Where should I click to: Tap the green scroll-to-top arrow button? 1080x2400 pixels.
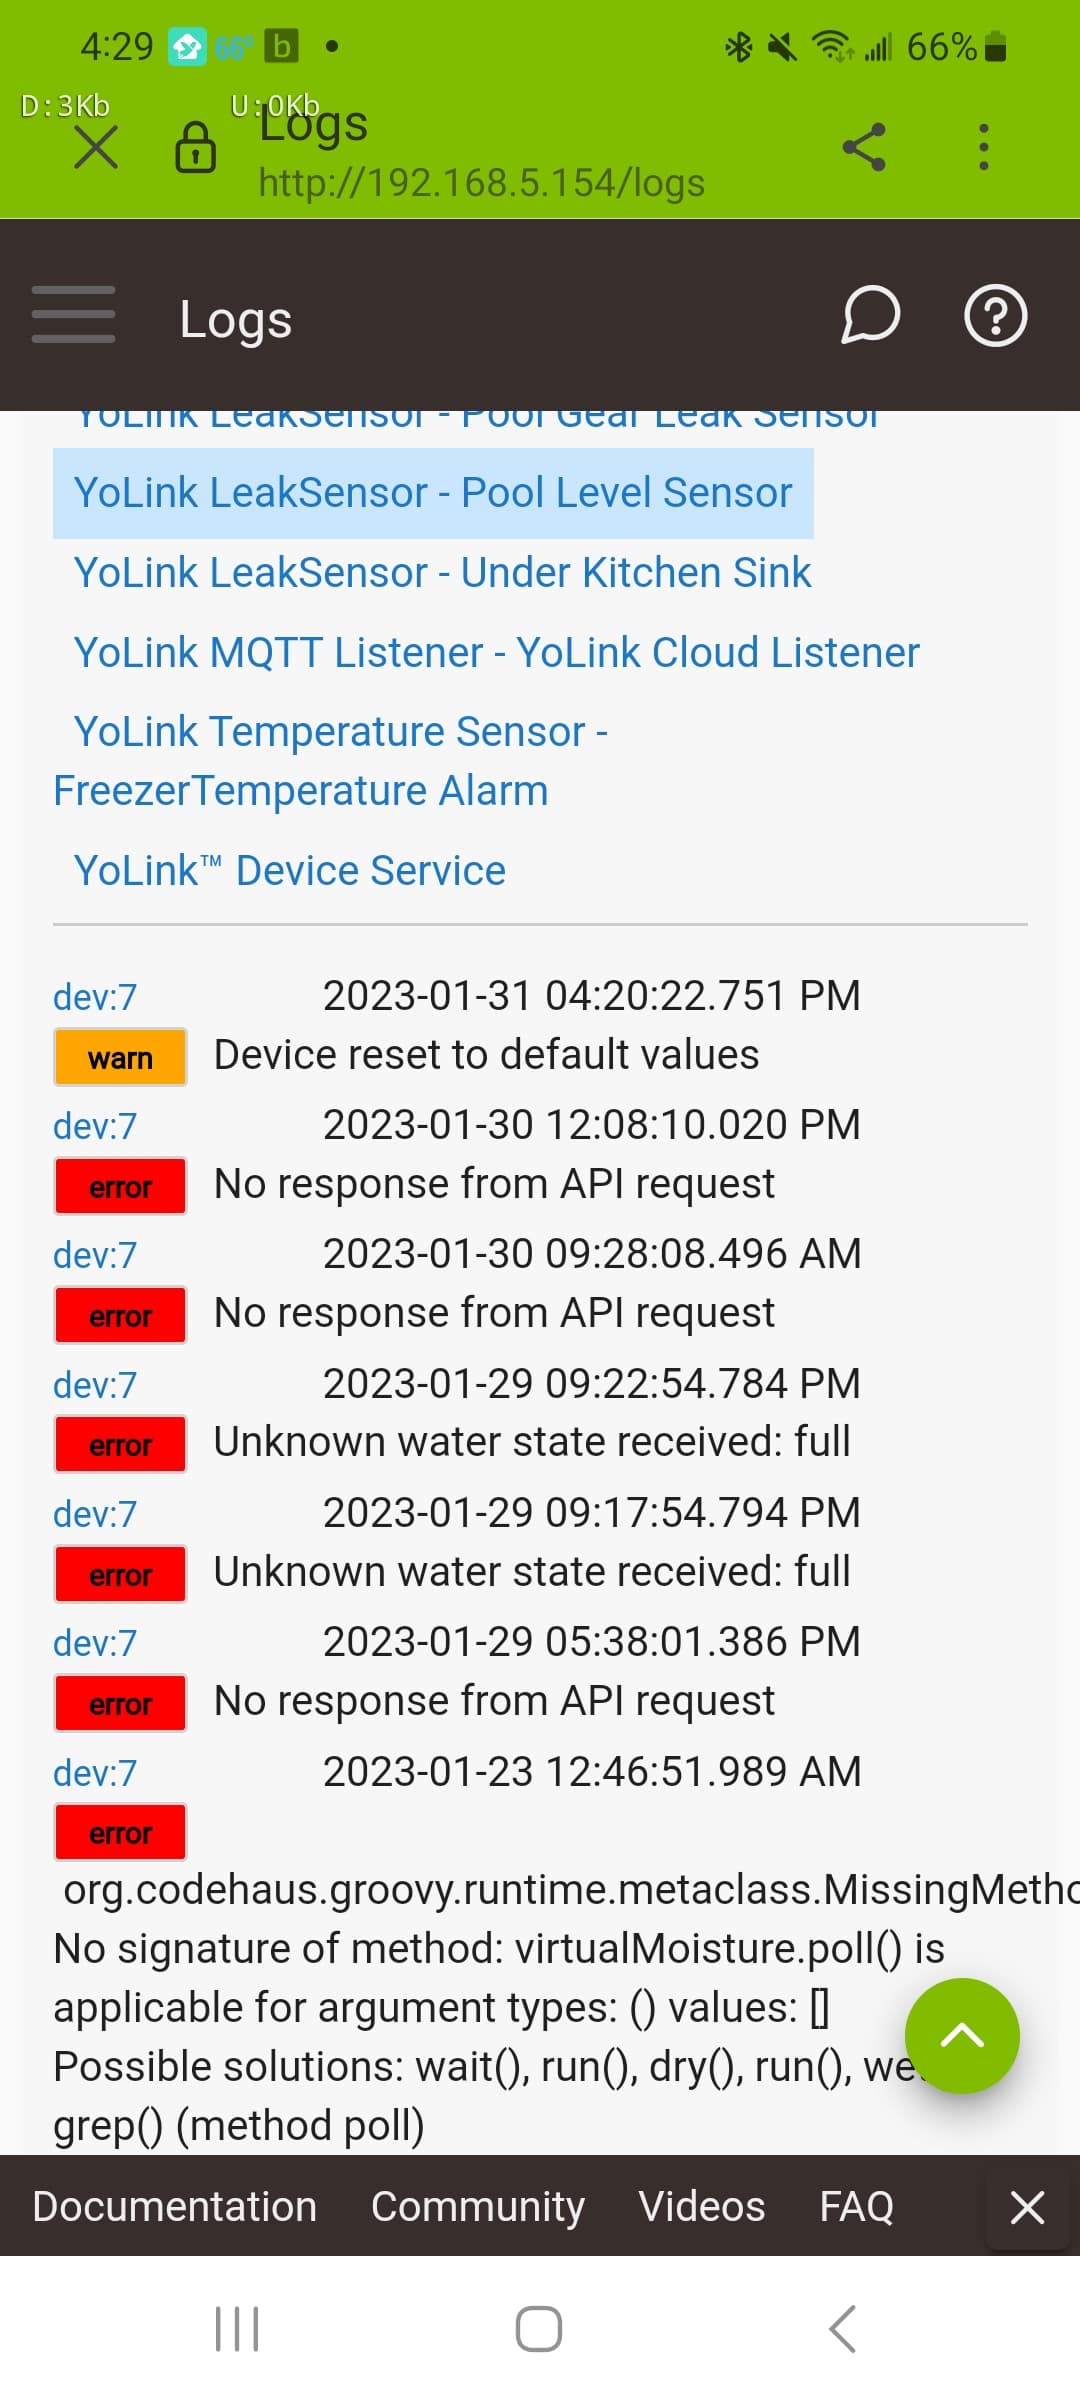[962, 2035]
